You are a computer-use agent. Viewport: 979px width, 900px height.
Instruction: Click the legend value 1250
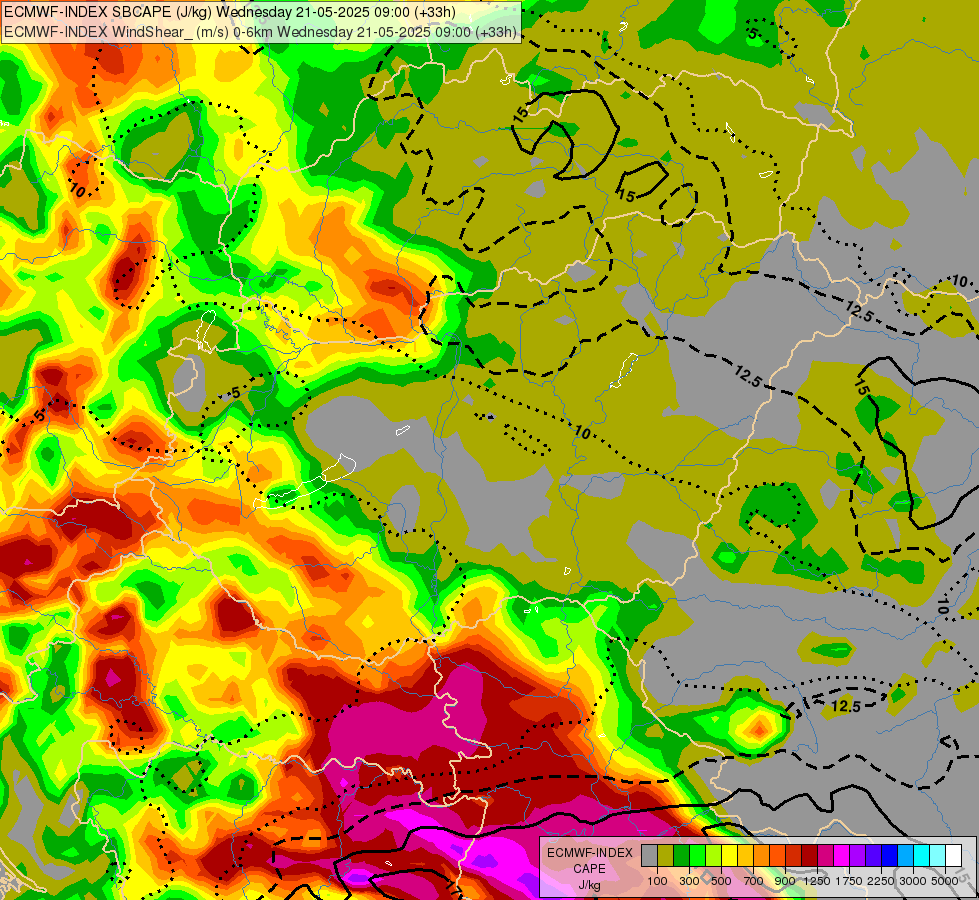[x=817, y=881]
